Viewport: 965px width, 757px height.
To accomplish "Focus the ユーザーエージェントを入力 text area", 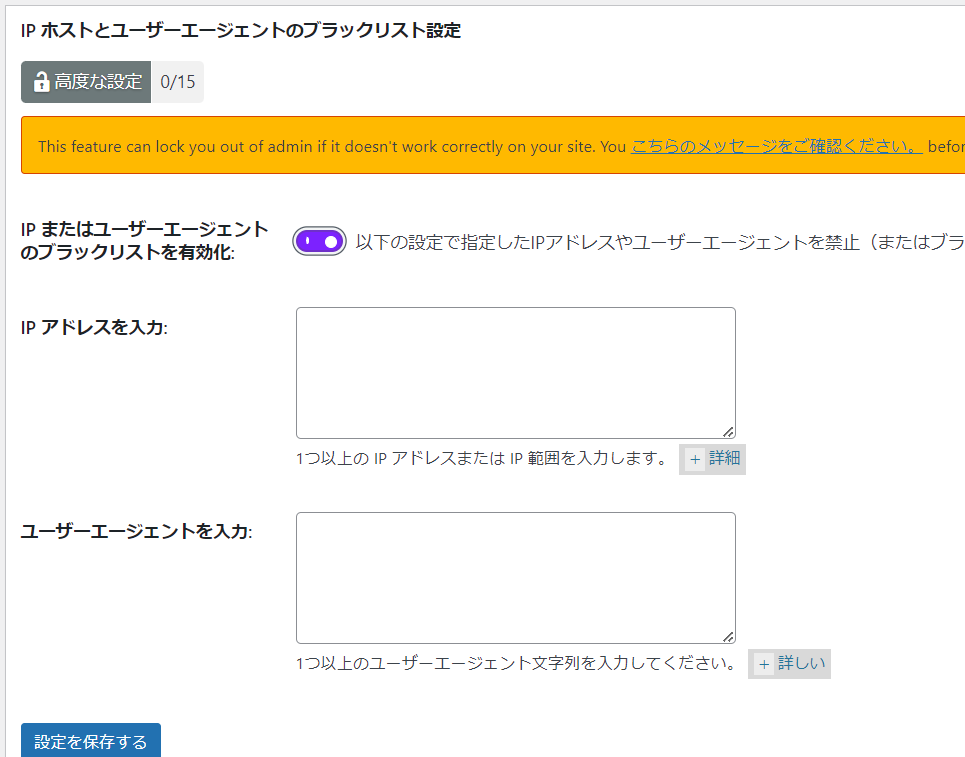I will click(x=515, y=577).
